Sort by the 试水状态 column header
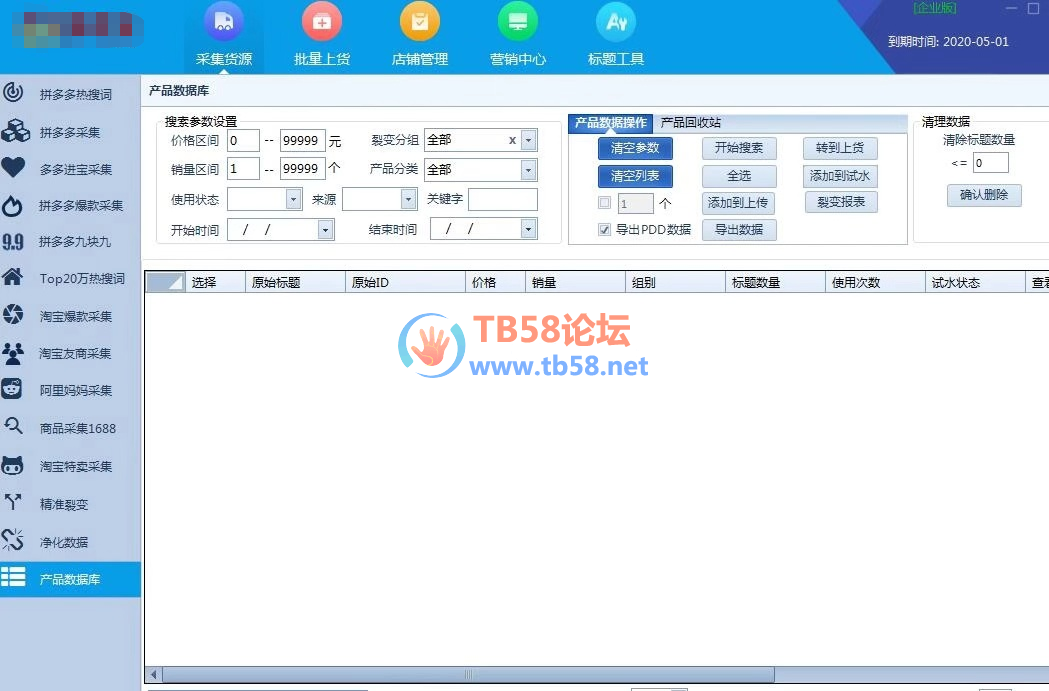The height and width of the screenshot is (691, 1049). (975, 282)
